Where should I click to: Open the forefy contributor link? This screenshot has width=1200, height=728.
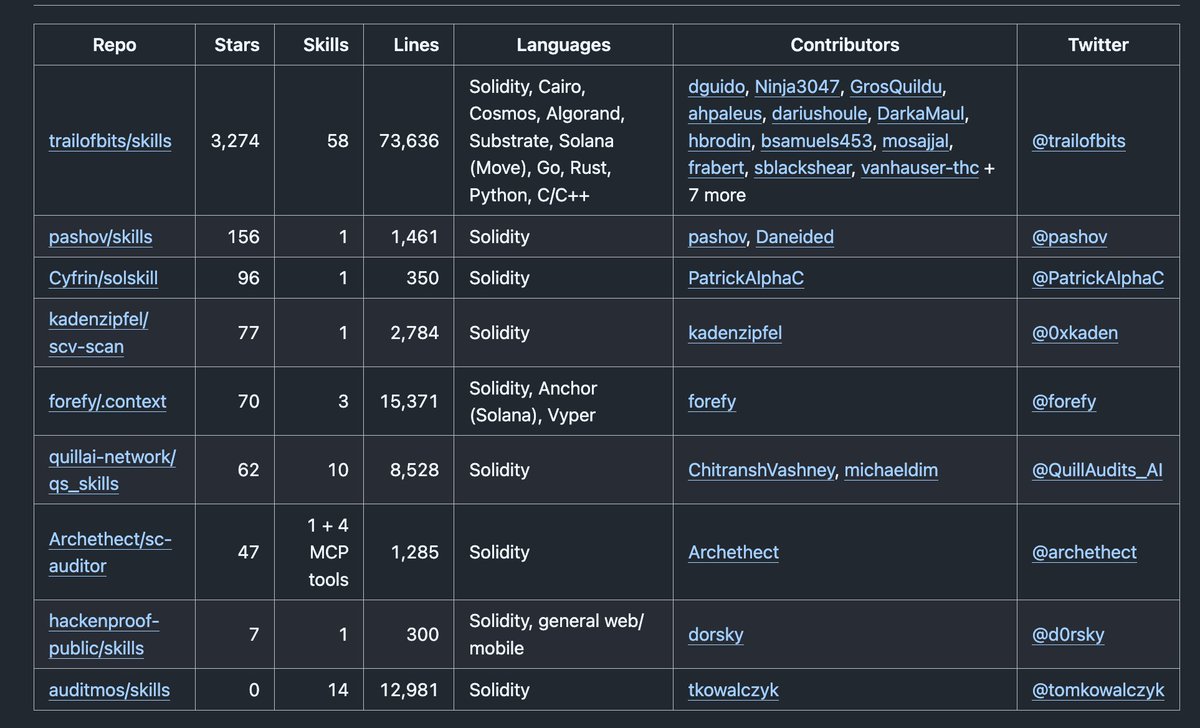click(712, 401)
